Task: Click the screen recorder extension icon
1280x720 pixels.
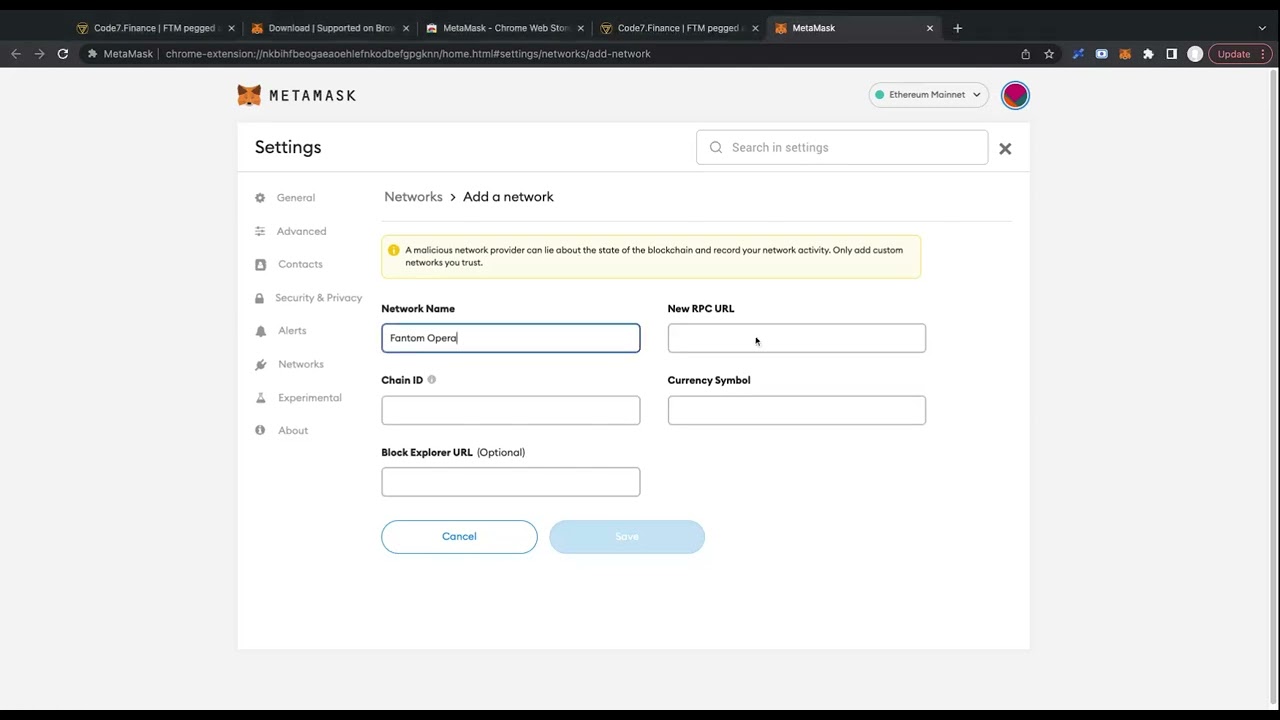Action: (x=1101, y=54)
